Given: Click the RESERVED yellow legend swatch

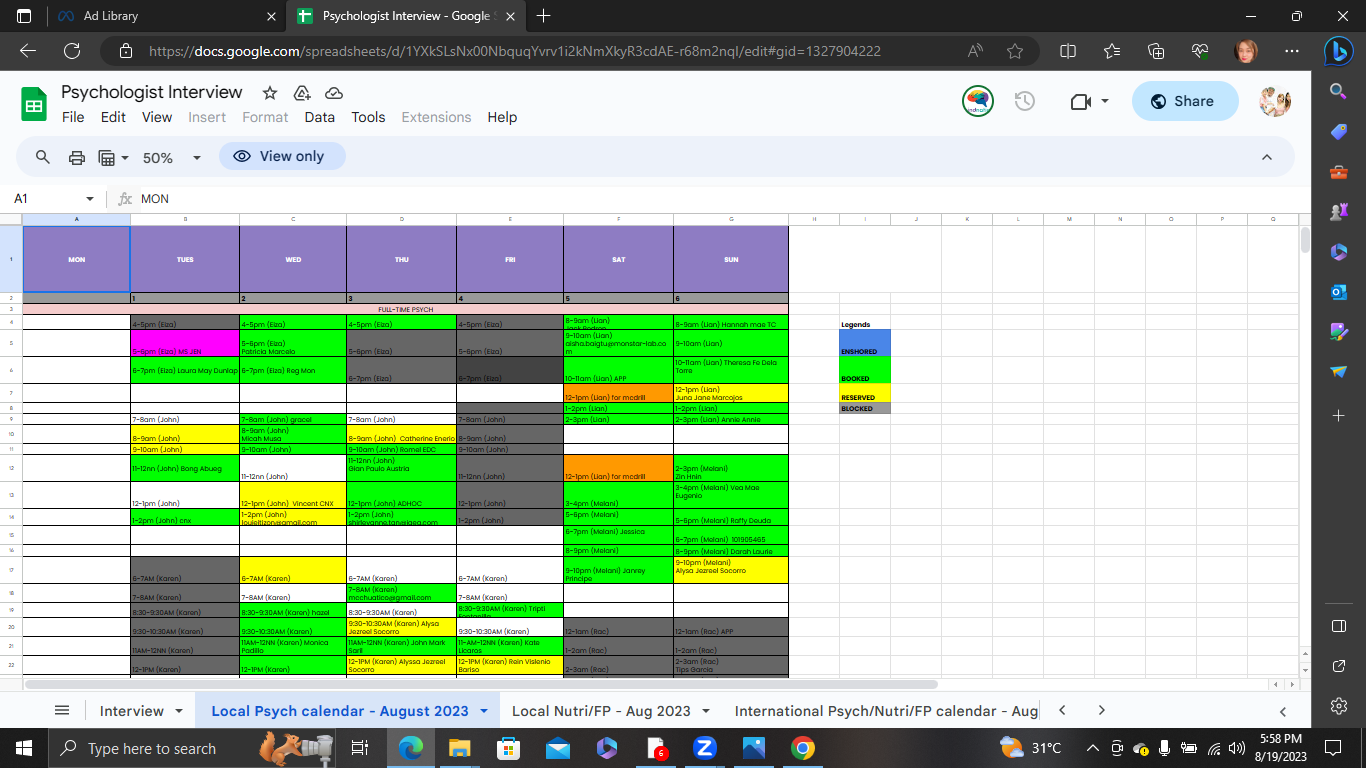Looking at the screenshot, I should 865,392.
